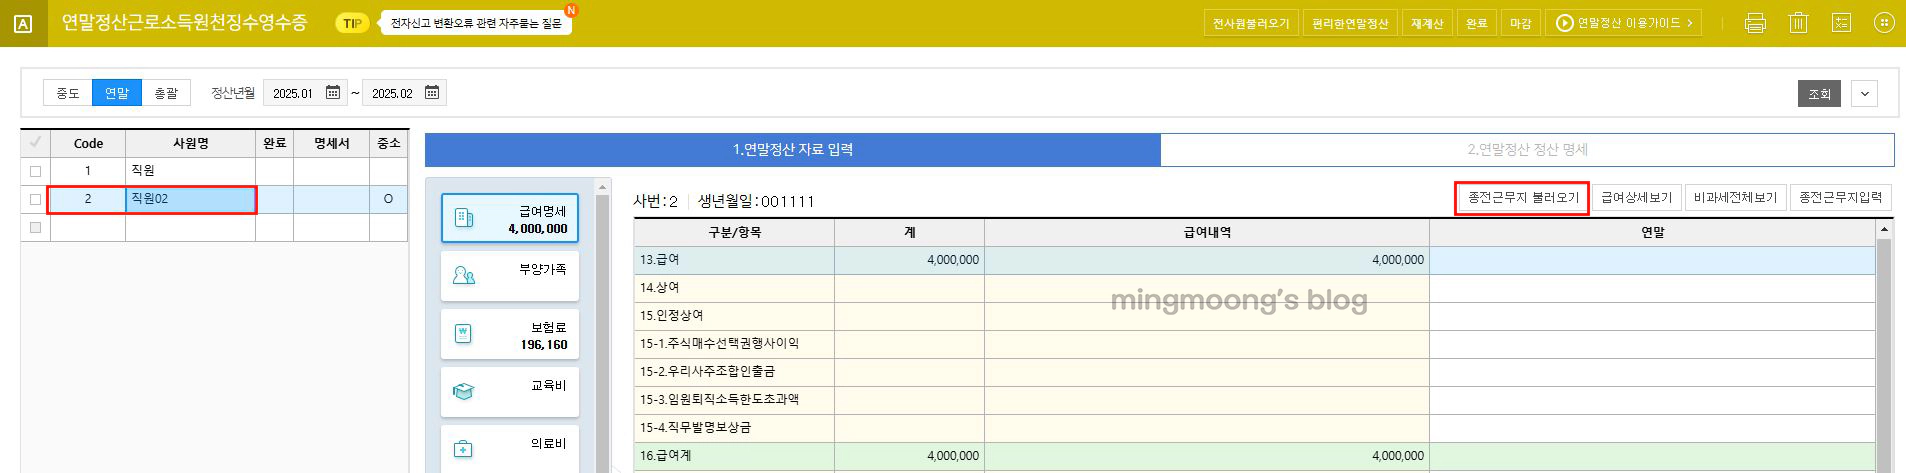Click the A logo icon in the header

[x=23, y=24]
